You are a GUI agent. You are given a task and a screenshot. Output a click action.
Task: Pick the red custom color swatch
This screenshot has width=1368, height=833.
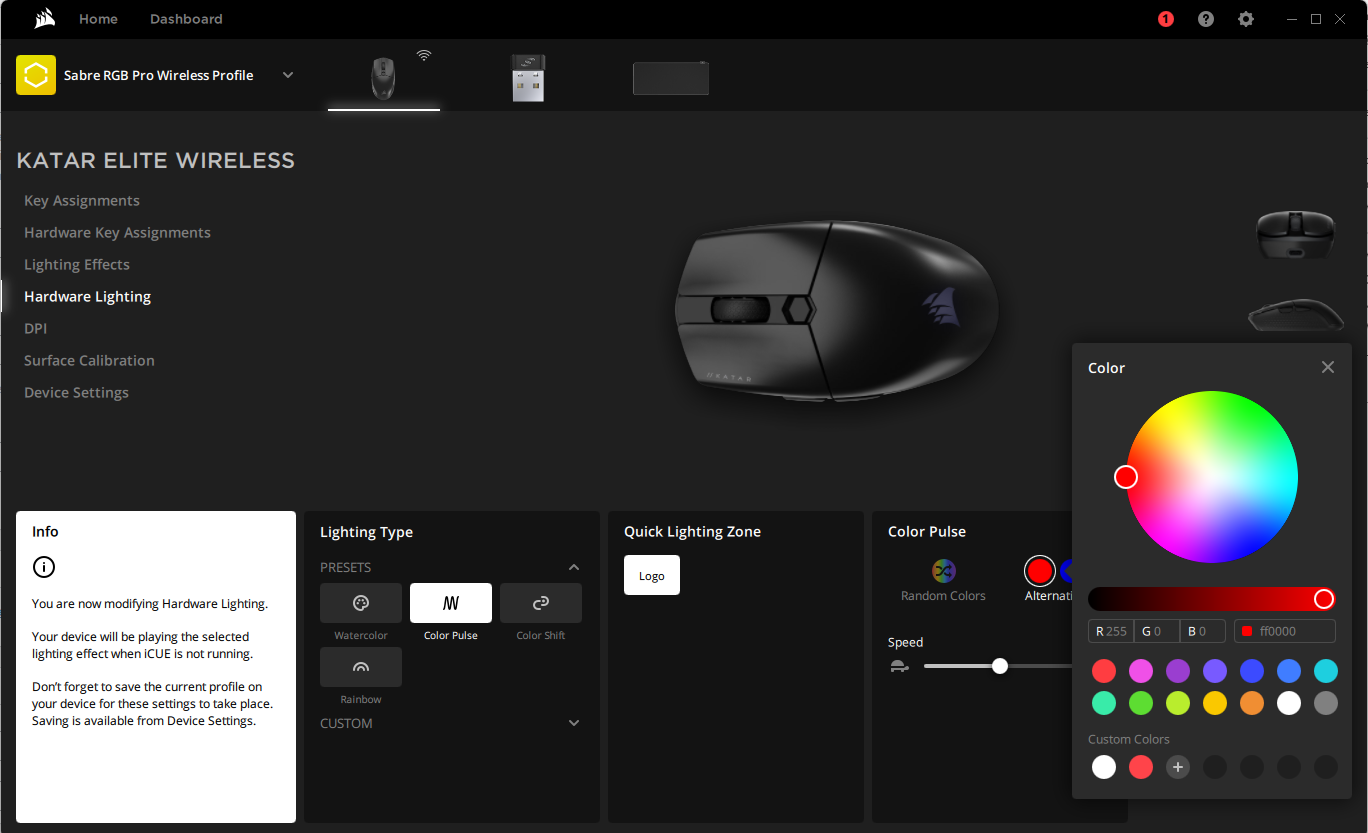point(1141,767)
